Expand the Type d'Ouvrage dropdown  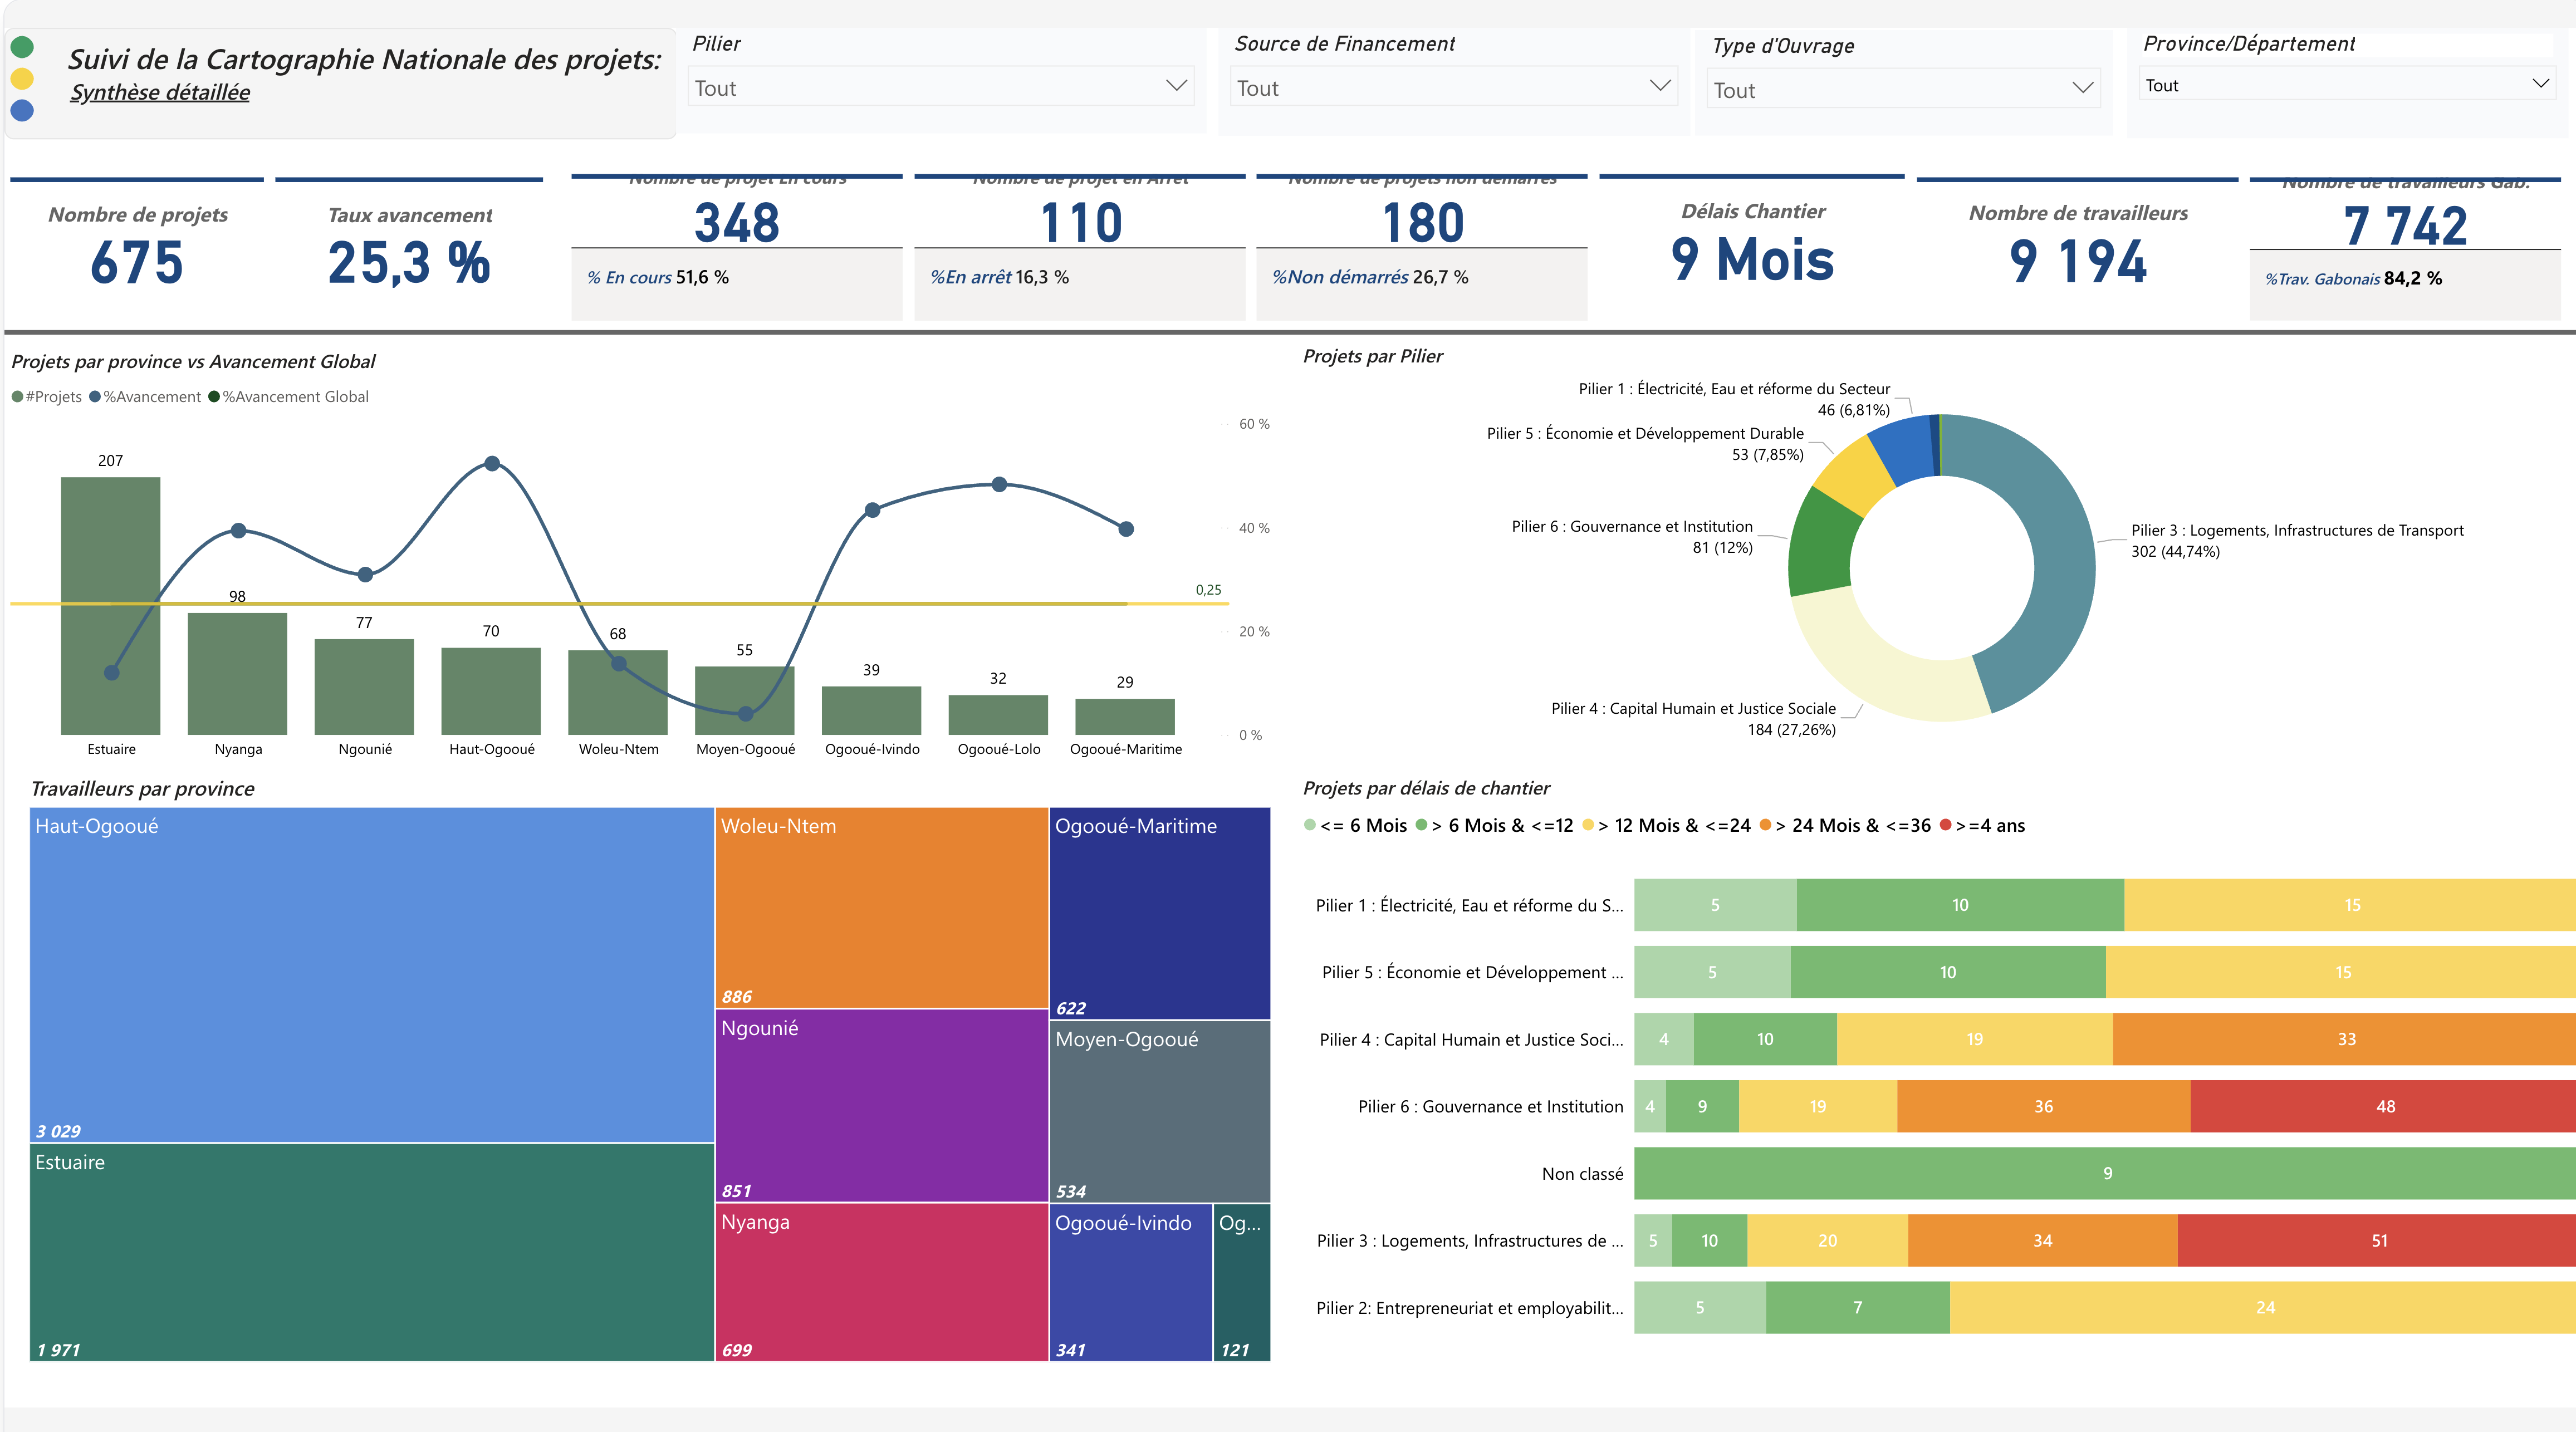pos(2082,89)
